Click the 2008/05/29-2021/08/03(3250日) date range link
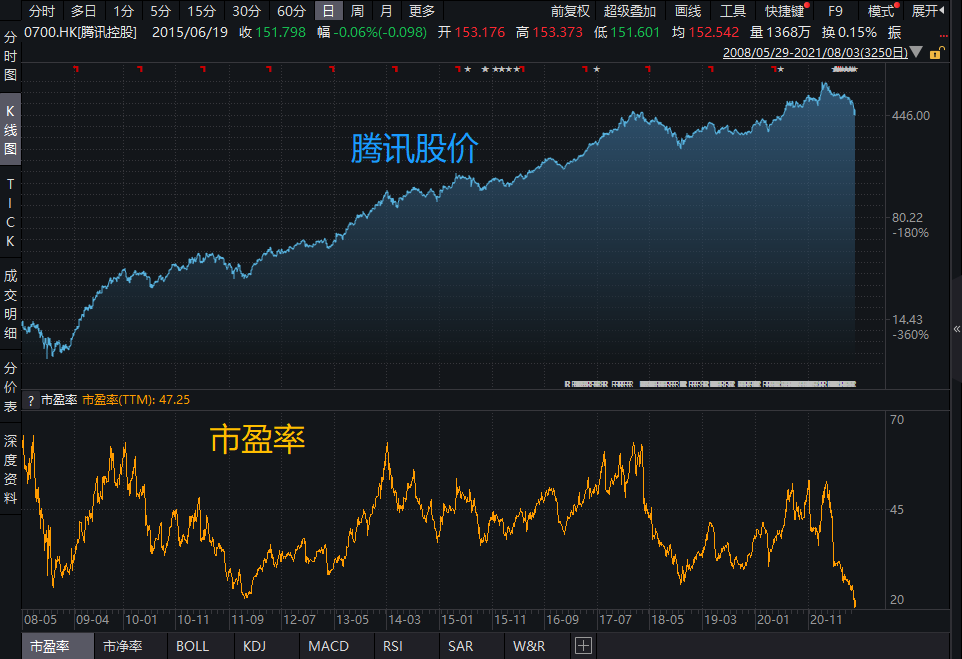962x659 pixels. point(815,53)
